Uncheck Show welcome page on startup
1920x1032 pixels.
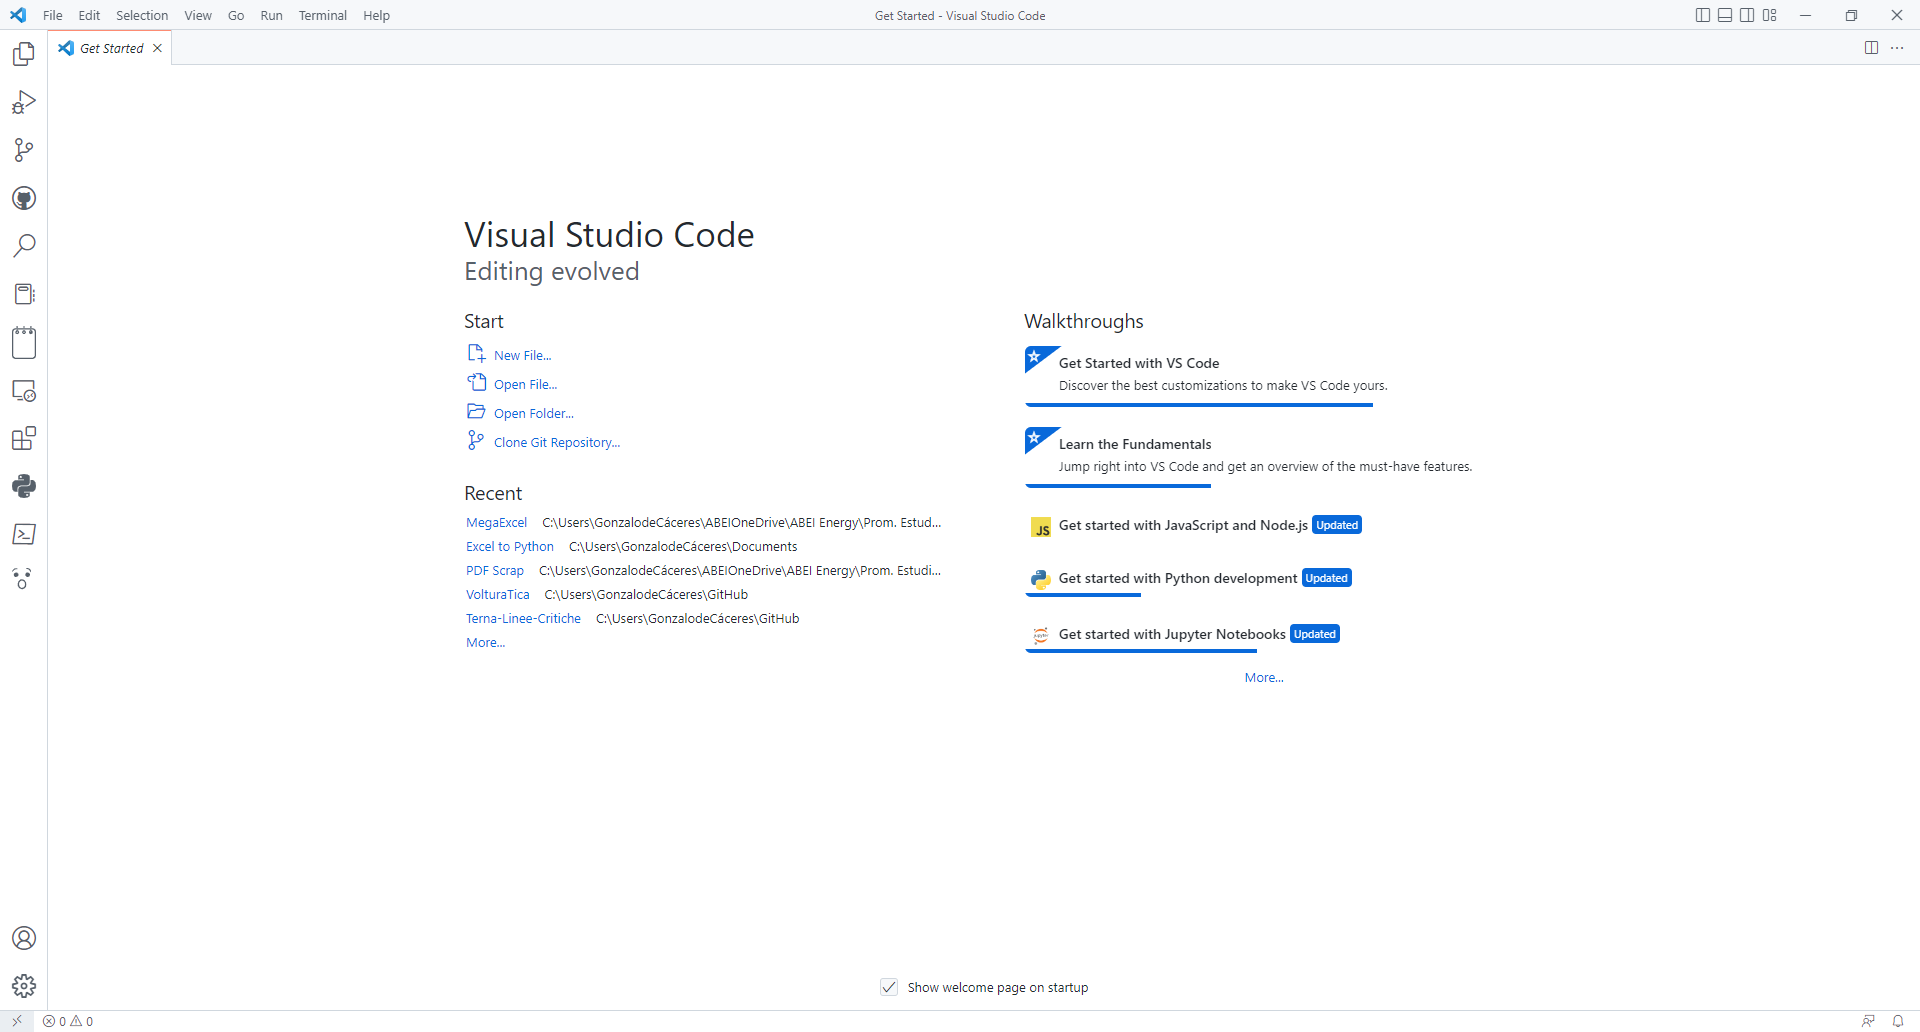pyautogui.click(x=889, y=987)
